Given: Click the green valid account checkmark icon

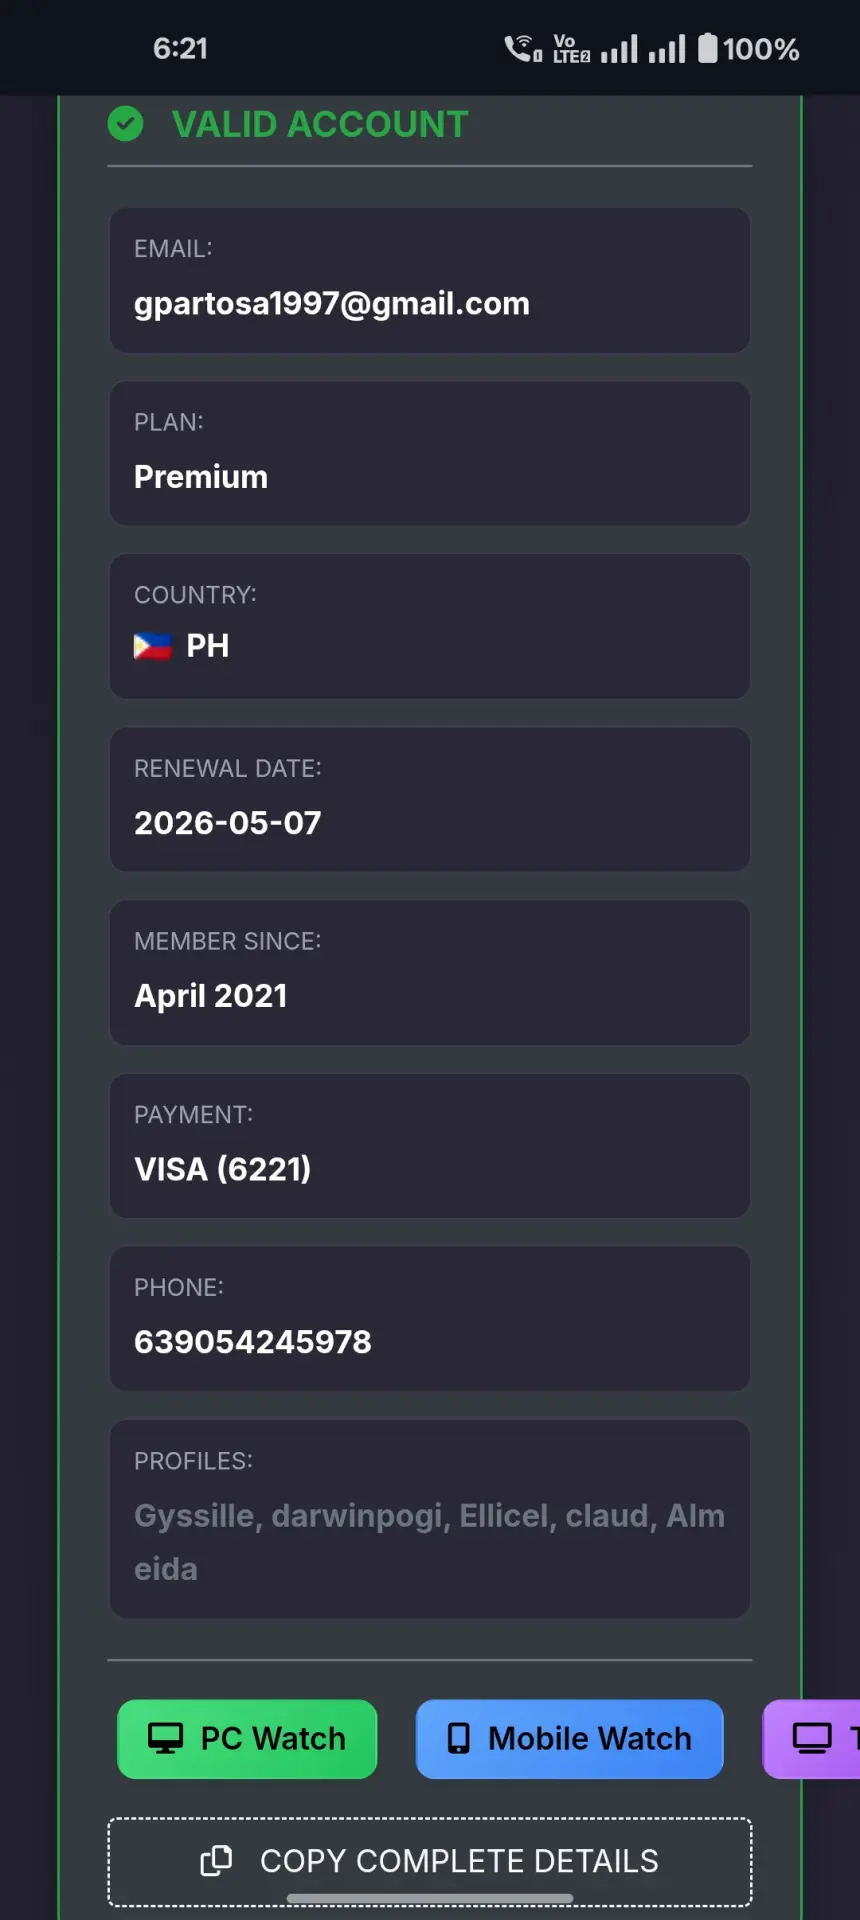Looking at the screenshot, I should coord(125,124).
